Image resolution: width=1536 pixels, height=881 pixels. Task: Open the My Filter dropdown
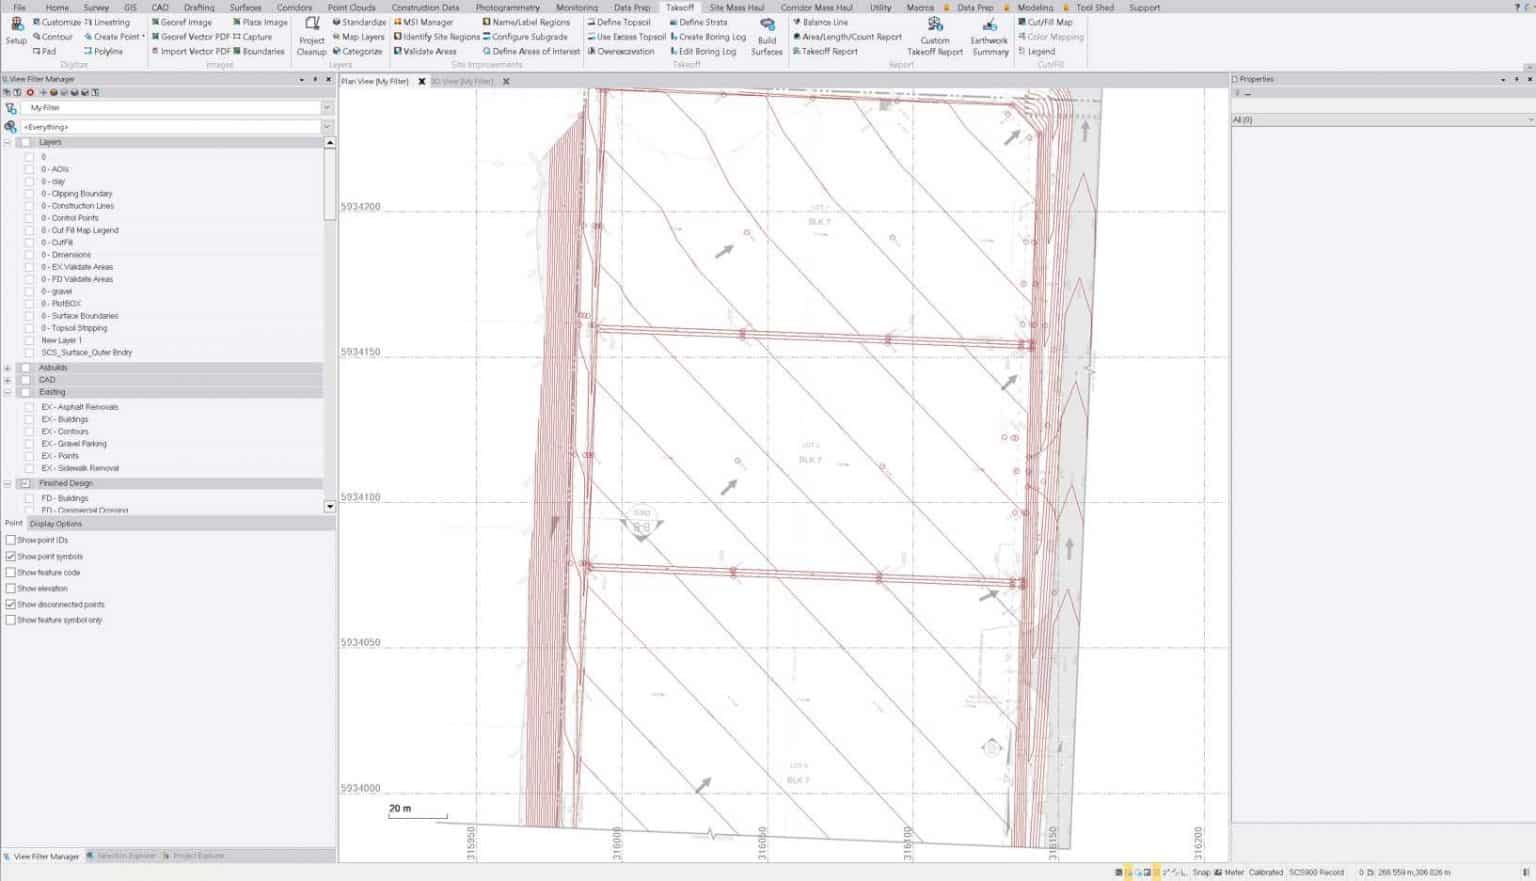pyautogui.click(x=328, y=107)
